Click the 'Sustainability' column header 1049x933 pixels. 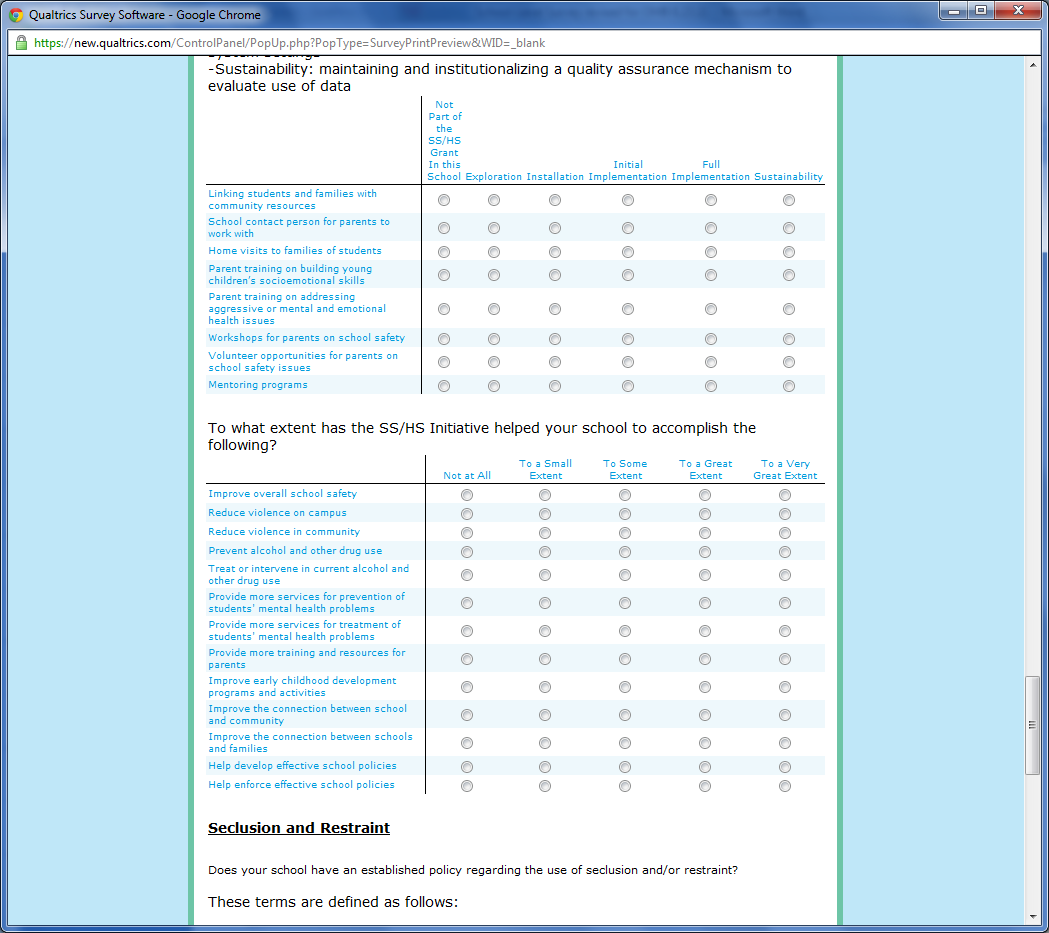(x=789, y=177)
